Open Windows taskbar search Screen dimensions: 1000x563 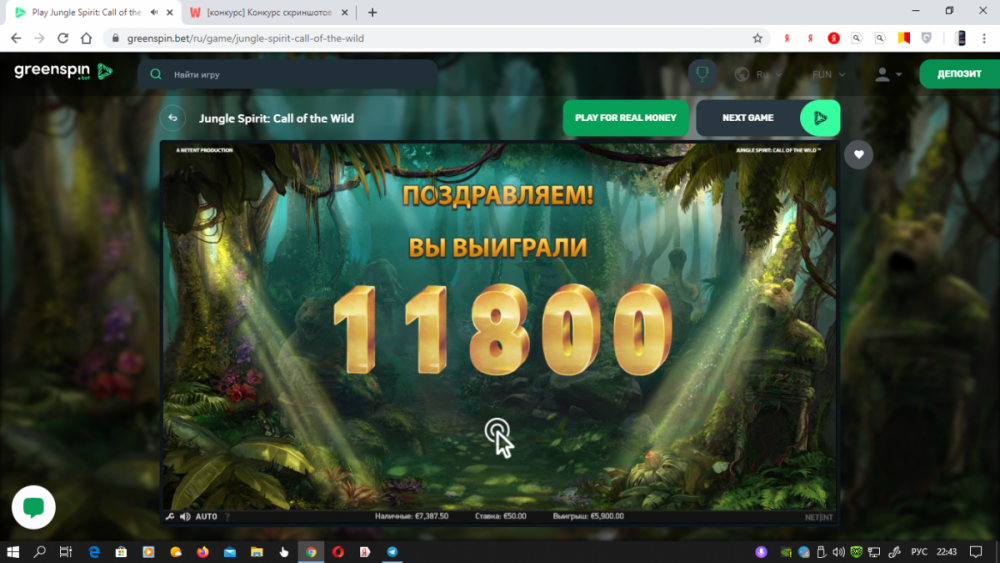(x=40, y=552)
